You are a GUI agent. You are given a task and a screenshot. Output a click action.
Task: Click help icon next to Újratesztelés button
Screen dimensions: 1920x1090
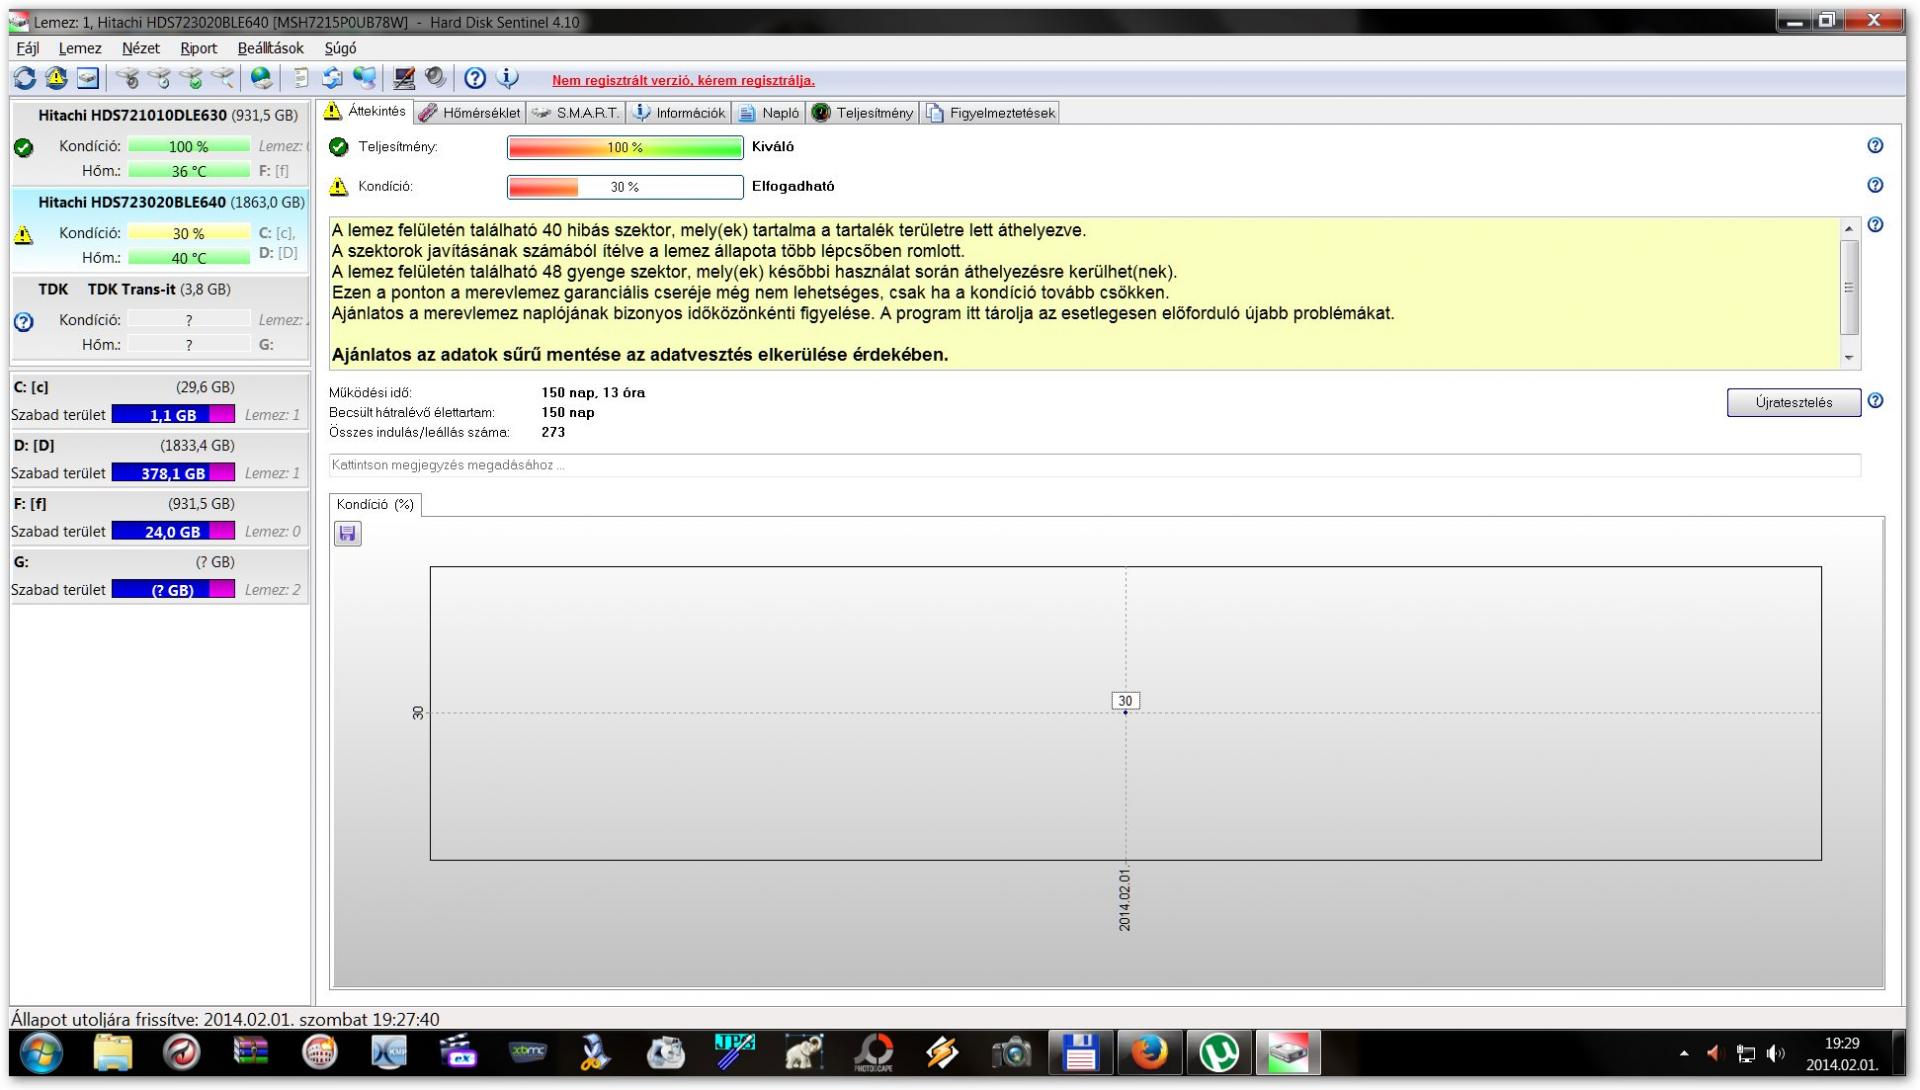1875,401
